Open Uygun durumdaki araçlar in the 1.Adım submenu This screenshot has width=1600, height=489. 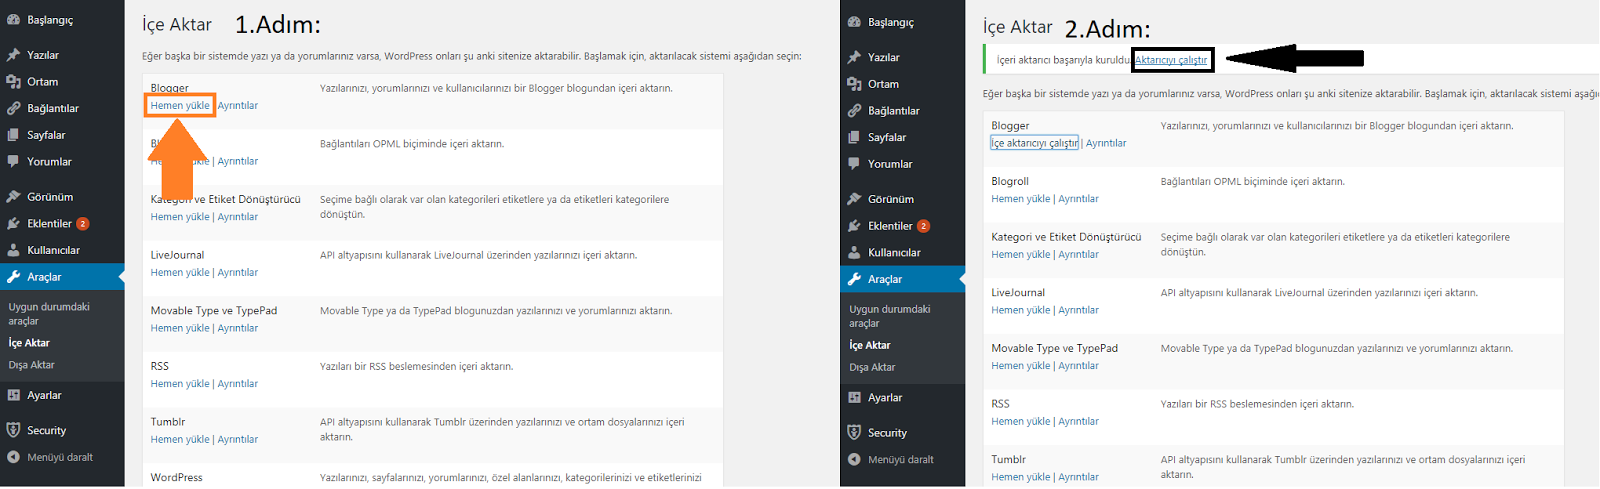point(49,314)
